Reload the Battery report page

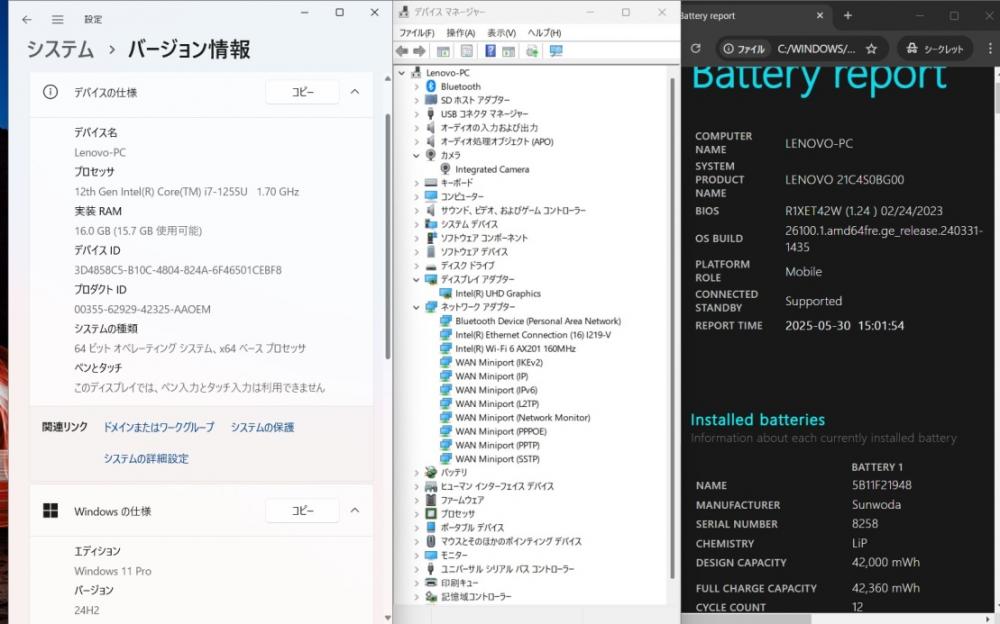(696, 48)
